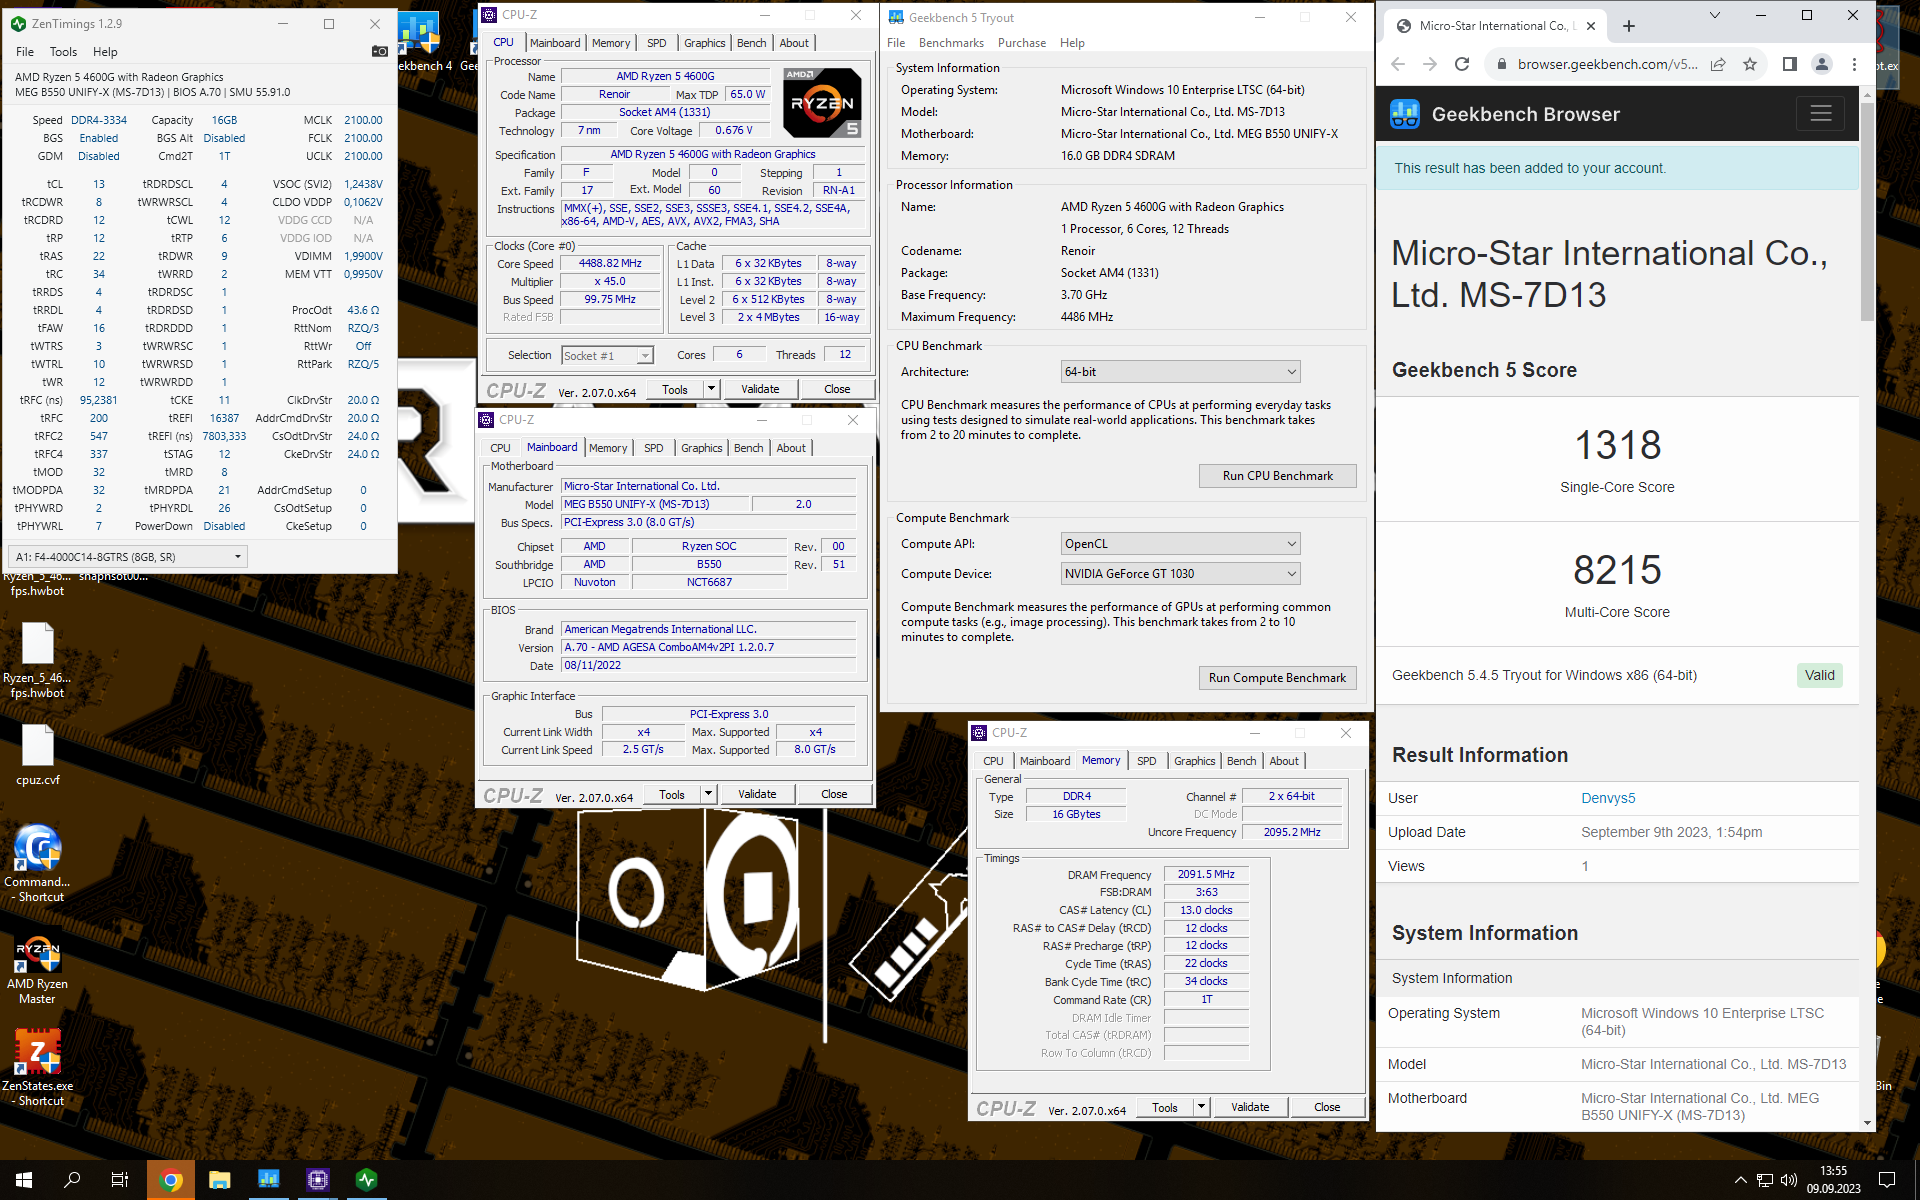
Task: Open ZenTimings File menu
Action: [25, 51]
